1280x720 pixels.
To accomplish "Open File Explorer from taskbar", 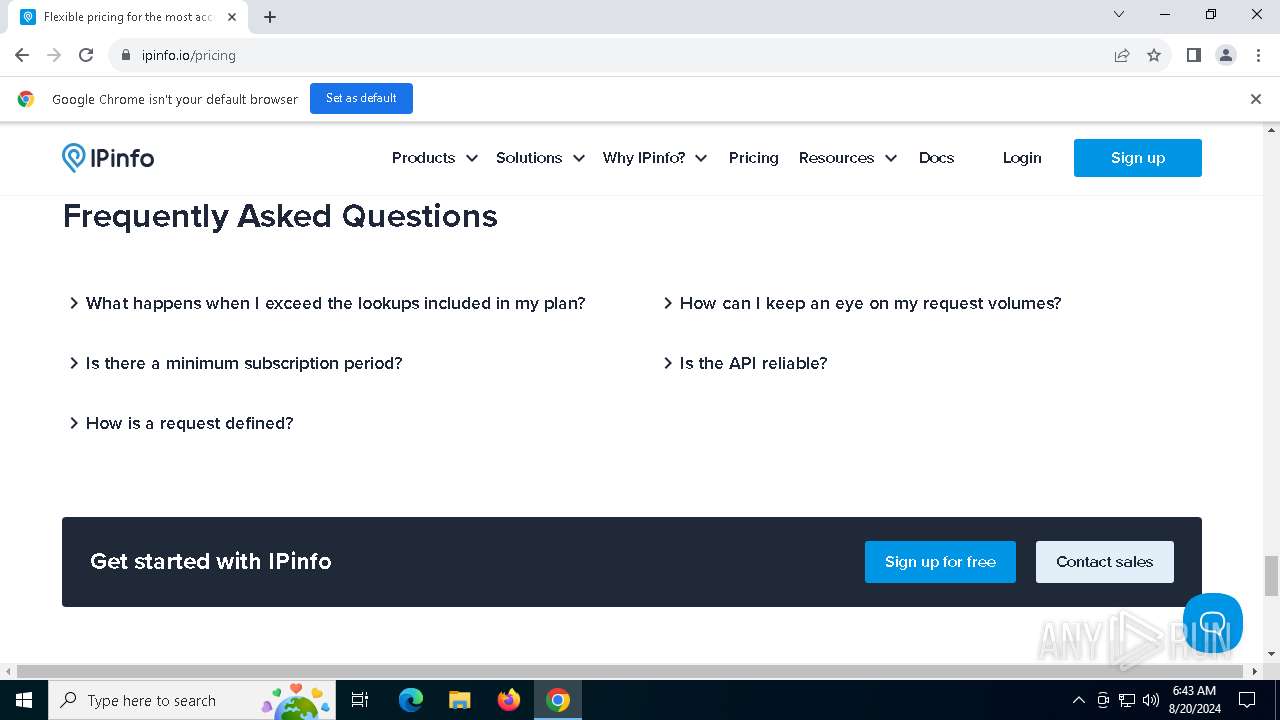I will coord(459,700).
